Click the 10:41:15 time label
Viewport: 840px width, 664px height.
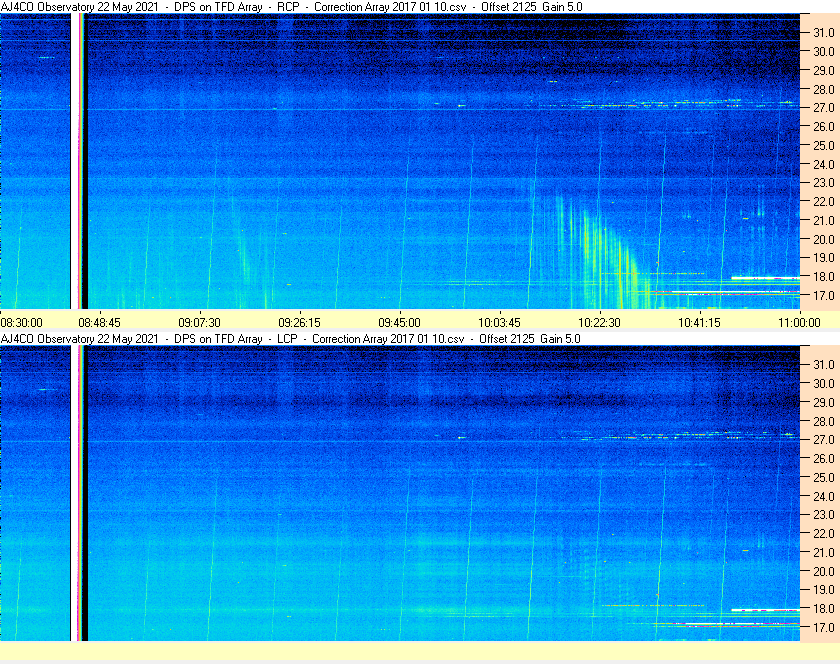(700, 323)
